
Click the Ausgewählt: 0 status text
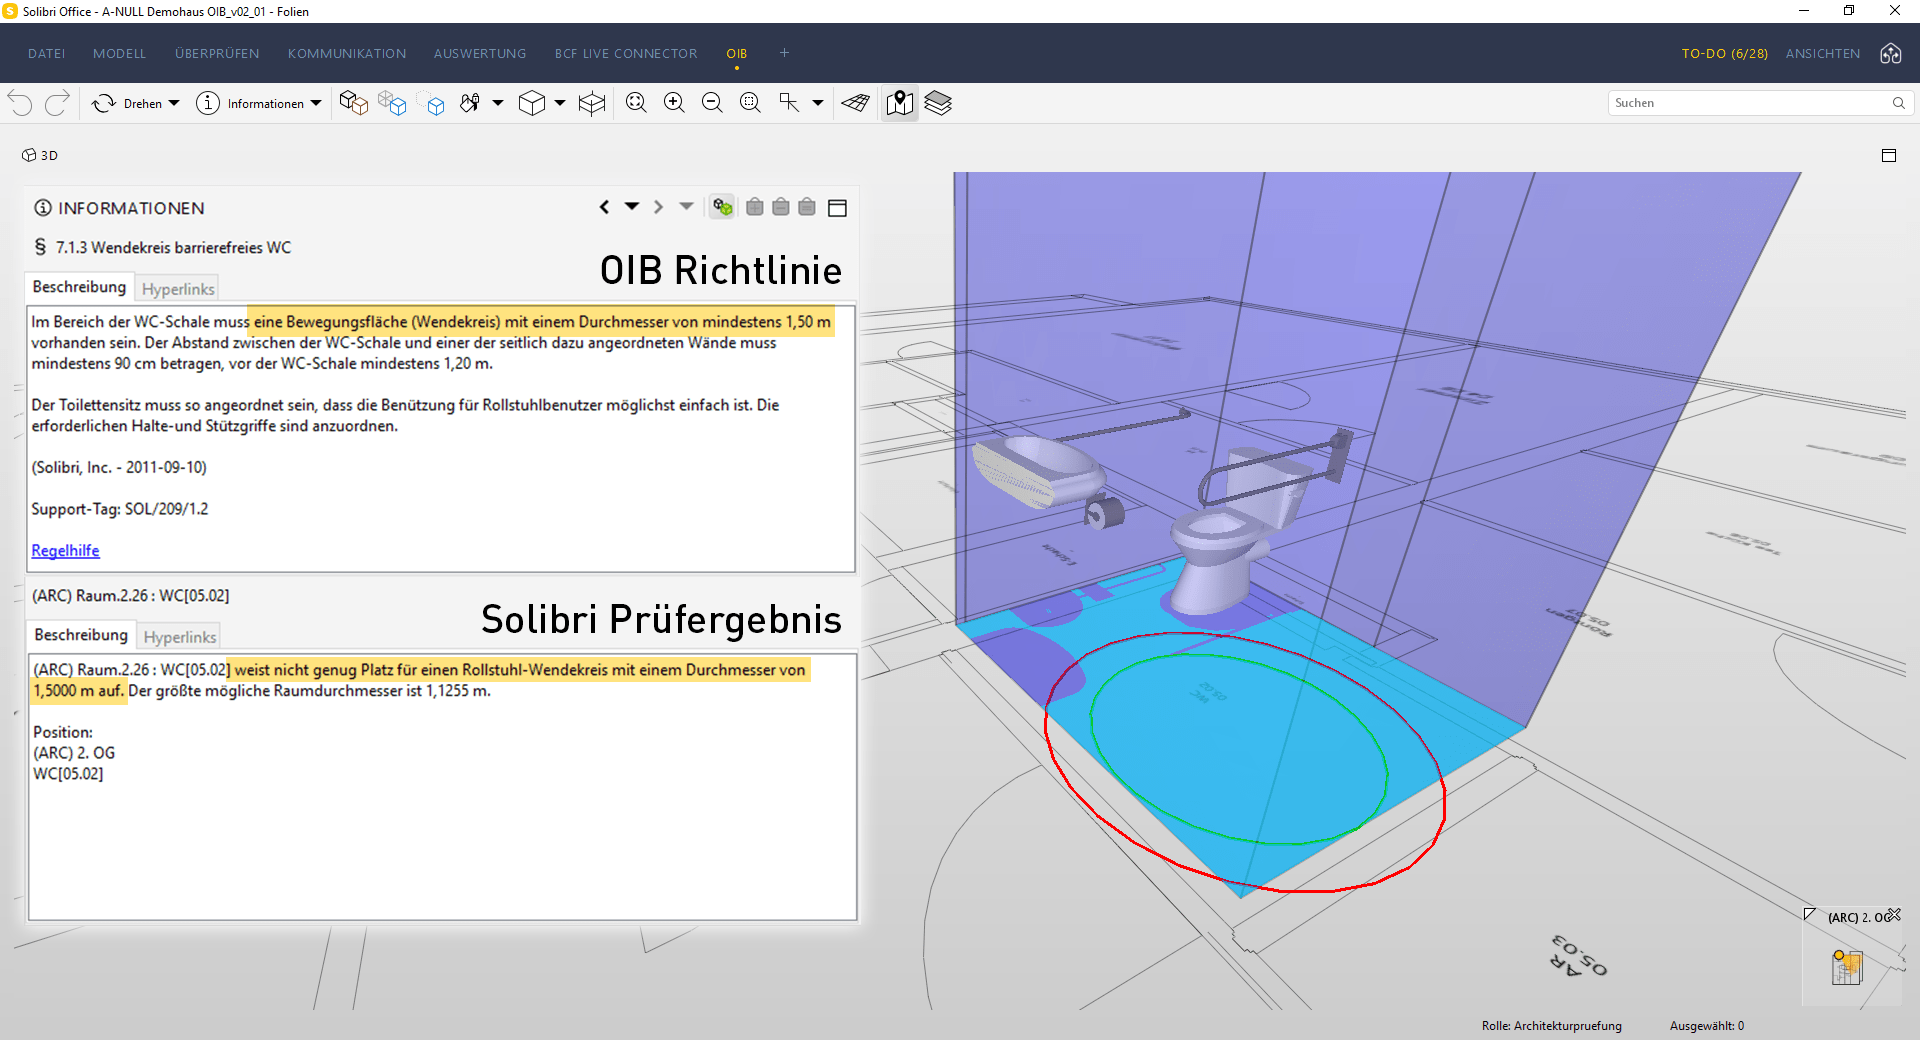[1707, 1026]
